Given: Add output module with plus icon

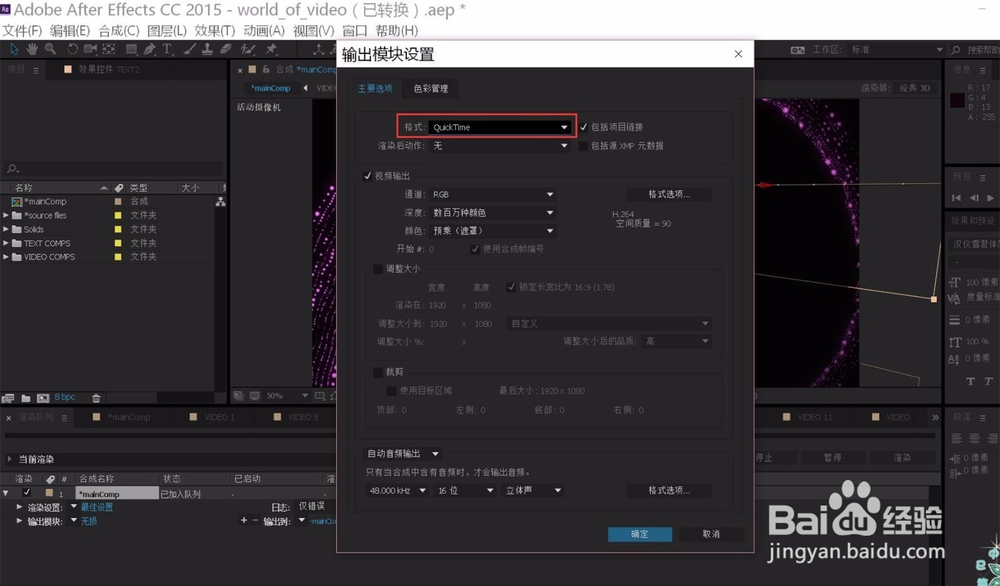Looking at the screenshot, I should tap(244, 520).
